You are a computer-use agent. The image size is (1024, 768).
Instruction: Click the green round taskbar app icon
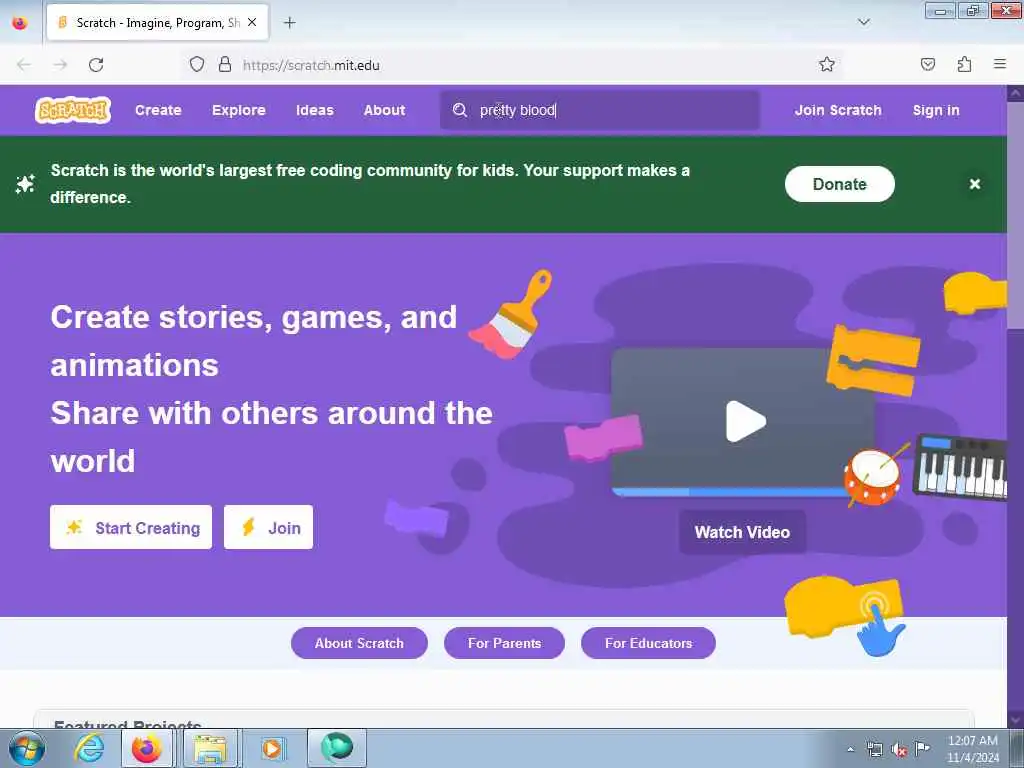337,747
